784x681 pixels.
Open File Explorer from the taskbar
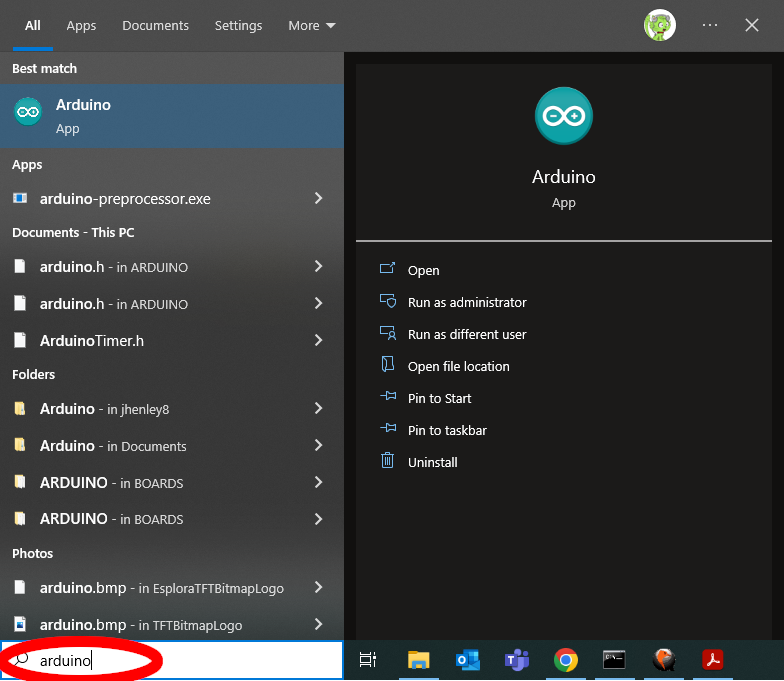point(418,660)
